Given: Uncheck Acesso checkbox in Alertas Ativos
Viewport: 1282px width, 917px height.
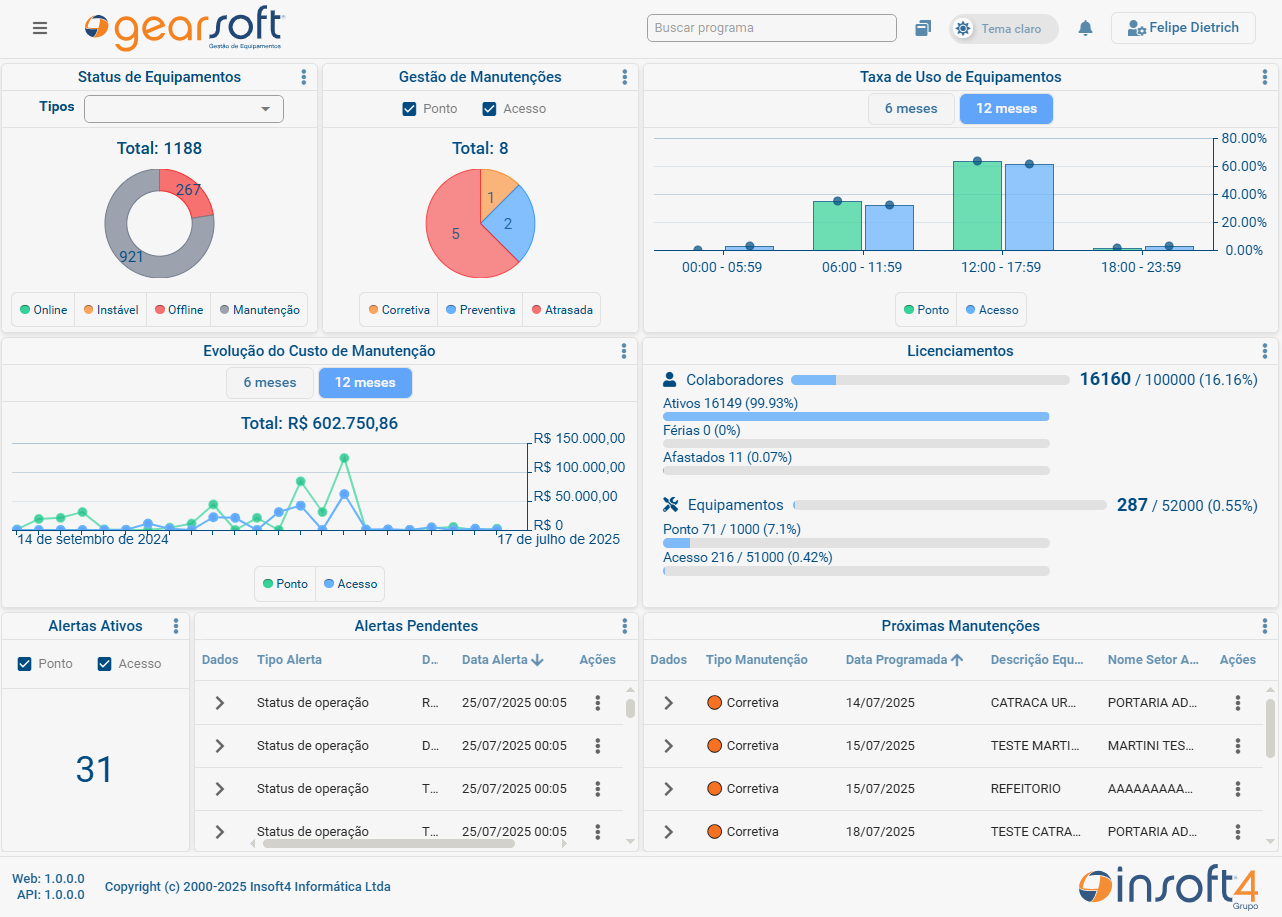Looking at the screenshot, I should click(104, 664).
